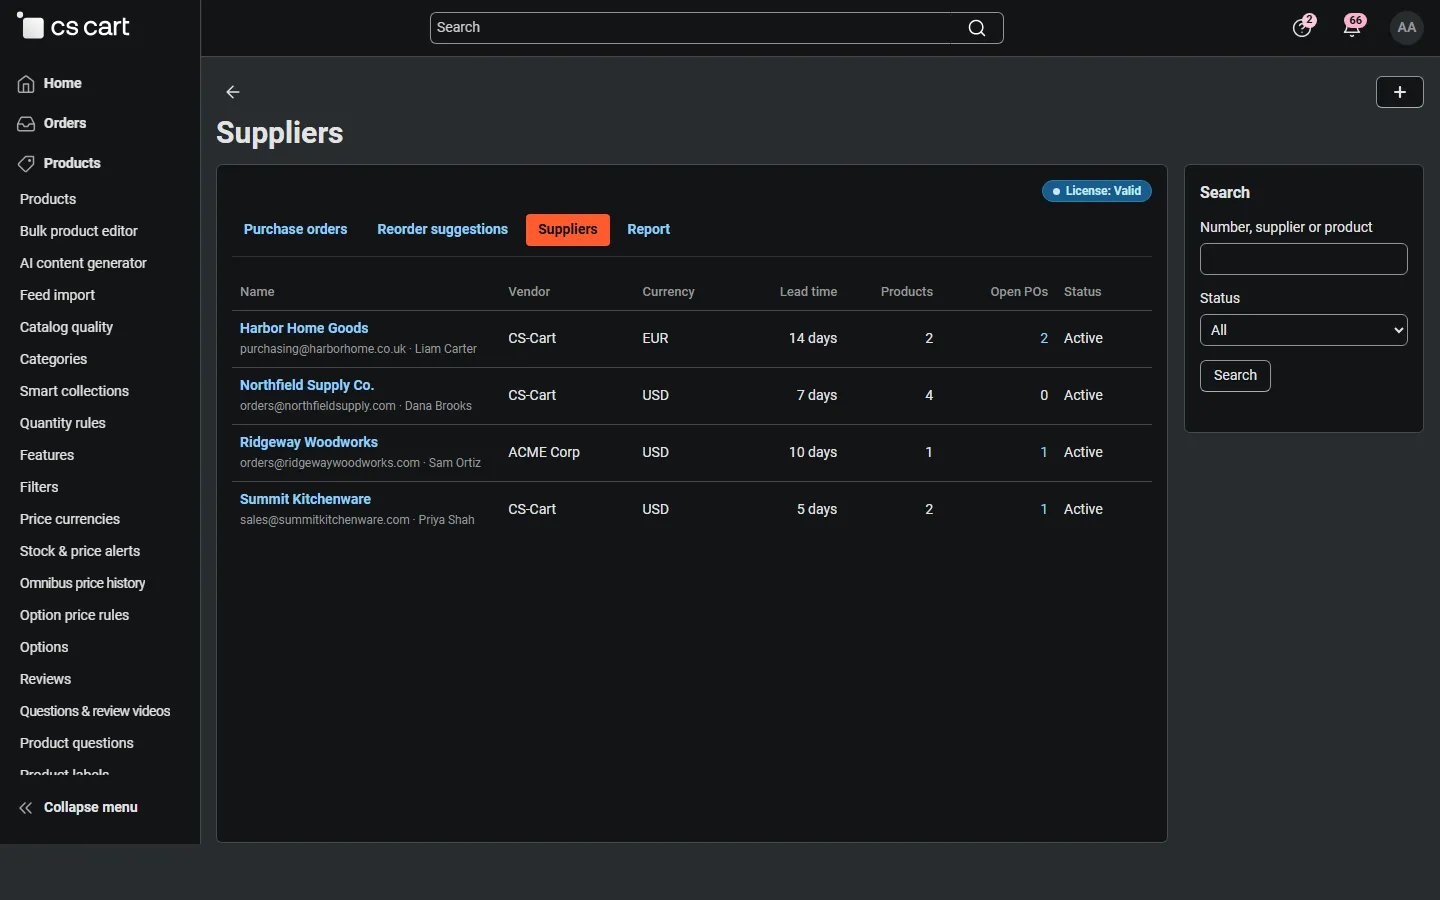Click the search magnifier icon in top bar
1440x900 pixels.
[977, 28]
